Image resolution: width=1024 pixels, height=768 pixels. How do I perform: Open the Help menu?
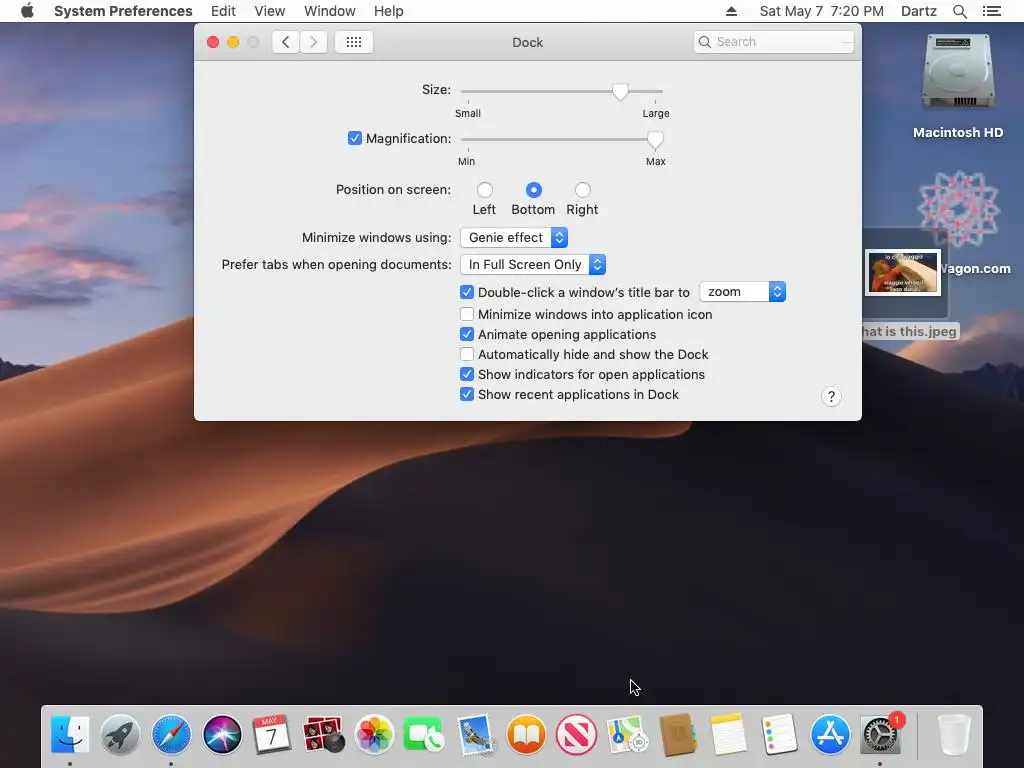point(389,11)
